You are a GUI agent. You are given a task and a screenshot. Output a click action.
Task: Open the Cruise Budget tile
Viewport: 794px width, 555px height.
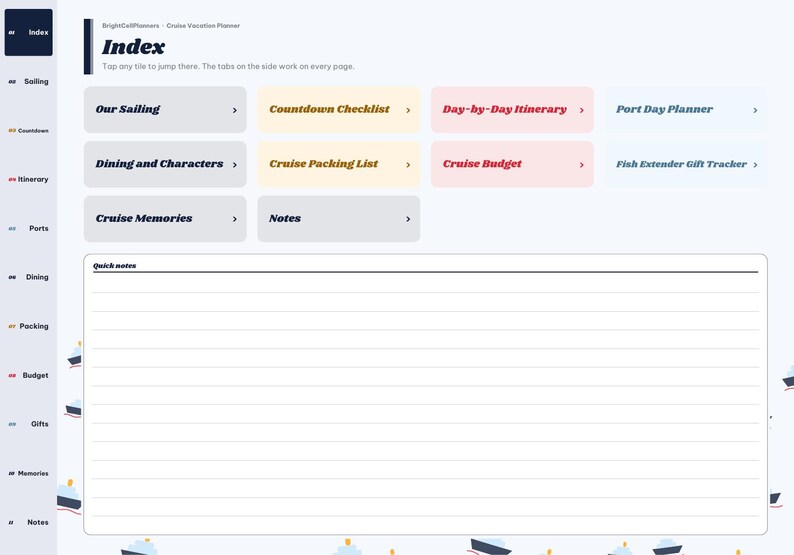pyautogui.click(x=512, y=164)
